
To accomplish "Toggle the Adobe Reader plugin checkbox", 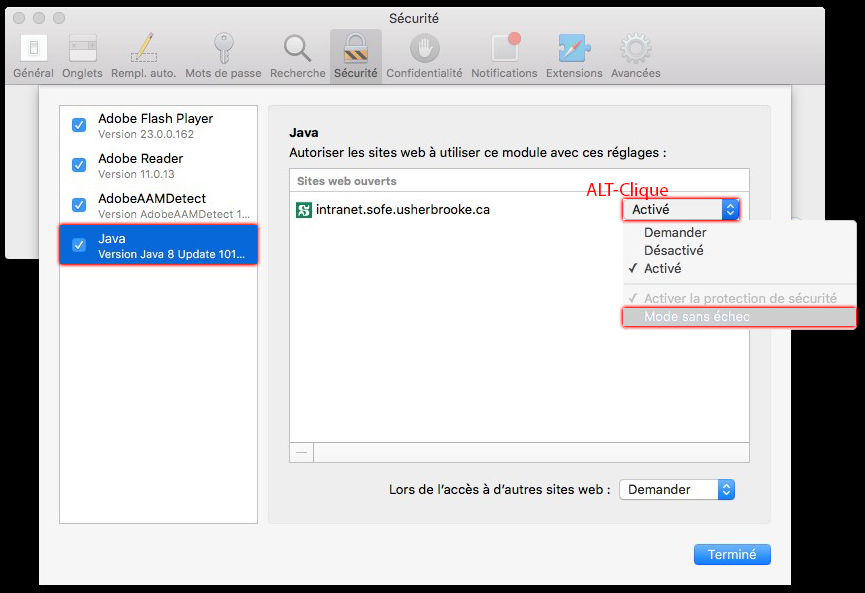I will pos(79,165).
